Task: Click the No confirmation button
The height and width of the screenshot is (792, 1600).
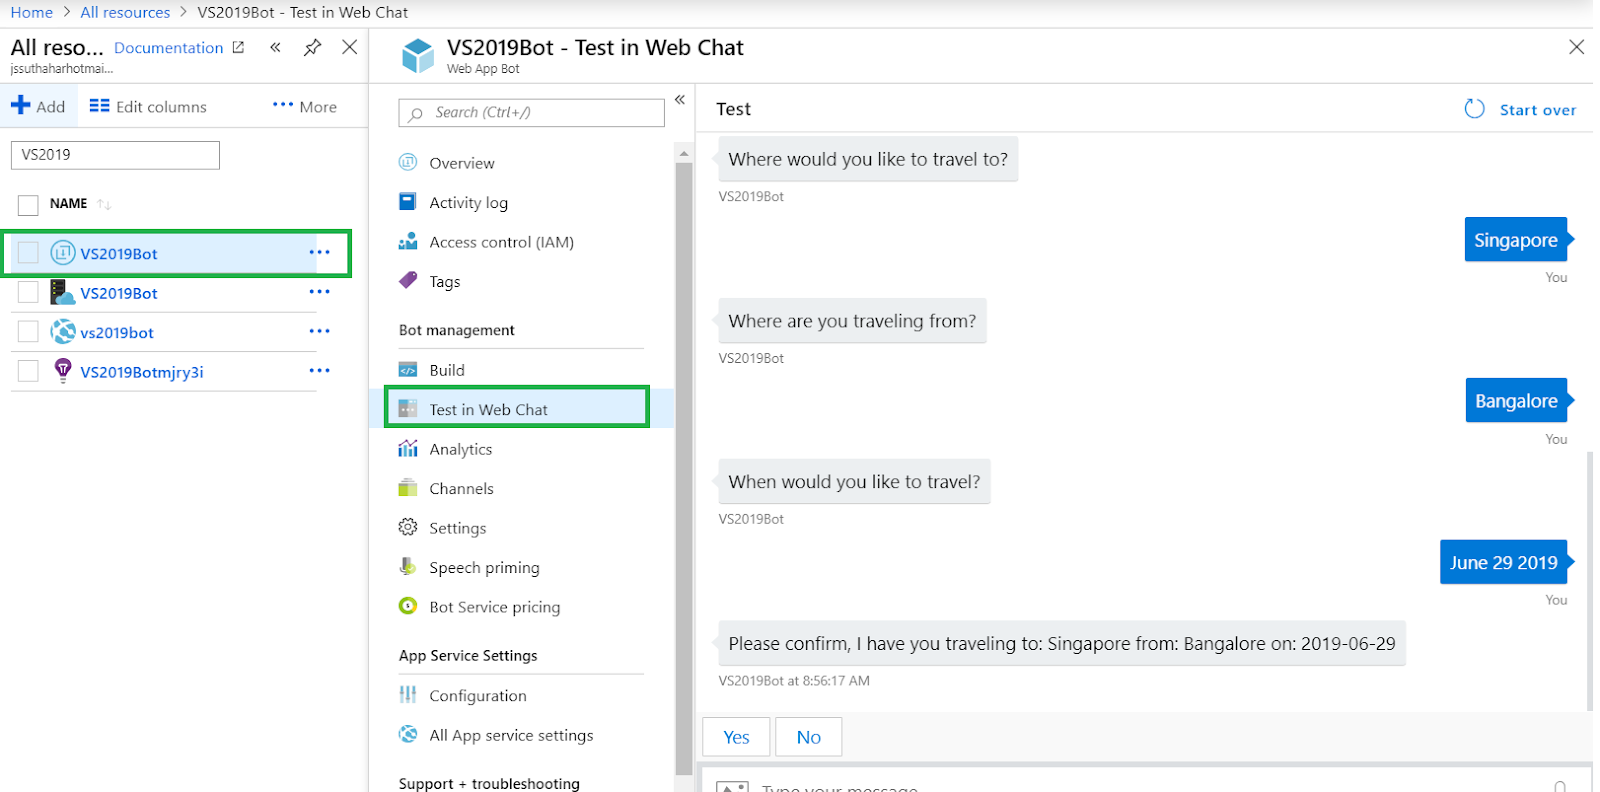Action: click(808, 737)
